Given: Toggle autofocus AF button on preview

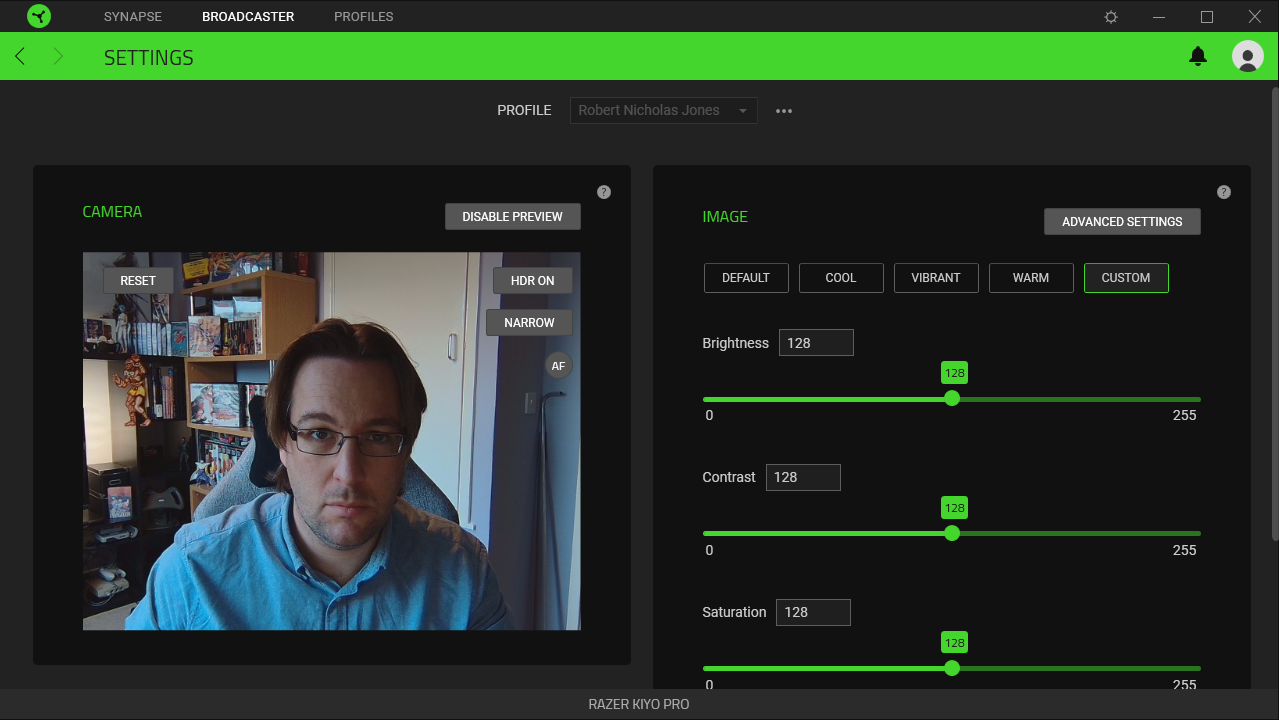Looking at the screenshot, I should pos(559,366).
